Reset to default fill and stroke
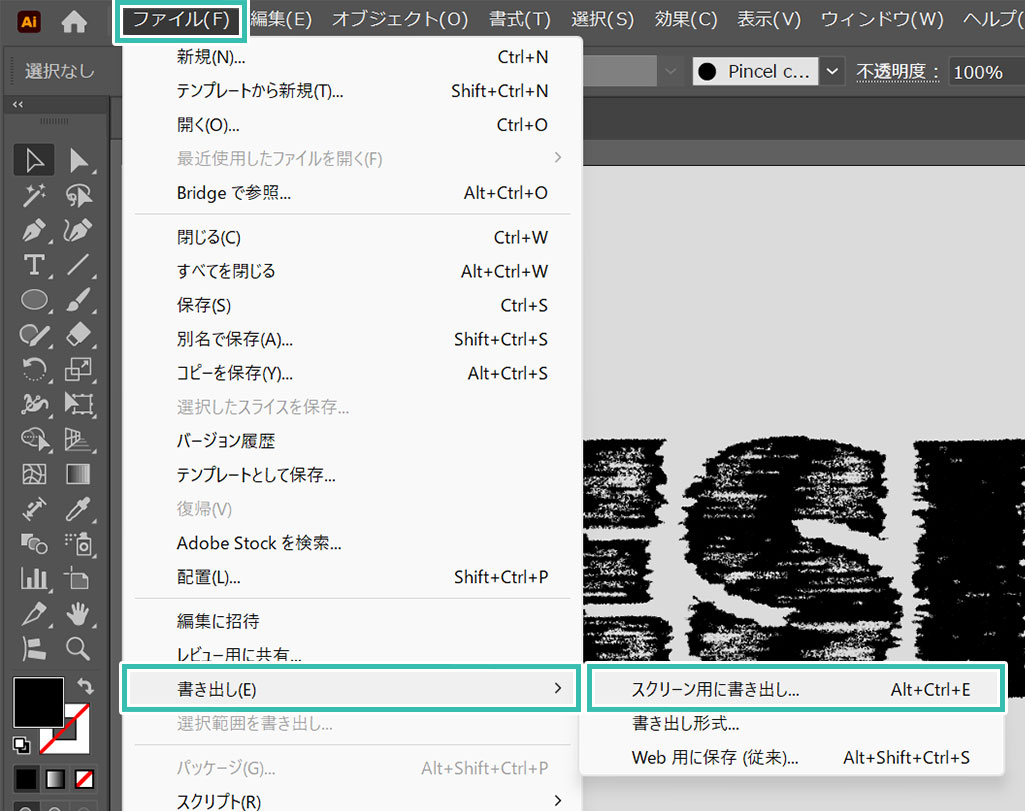This screenshot has width=1025, height=811. point(21,743)
